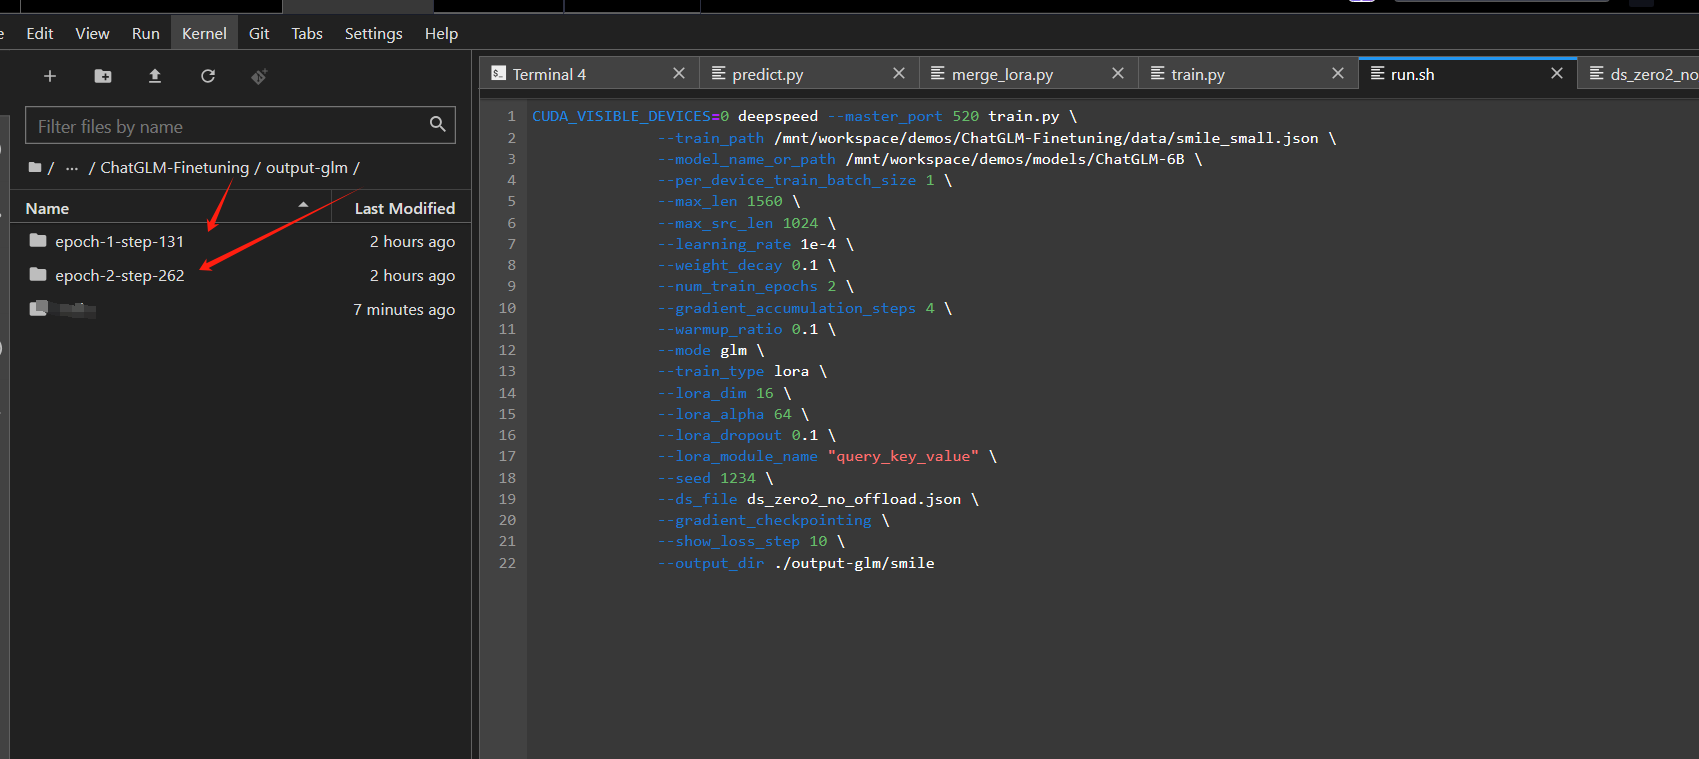
Task: Refresh the file list
Action: pos(208,76)
